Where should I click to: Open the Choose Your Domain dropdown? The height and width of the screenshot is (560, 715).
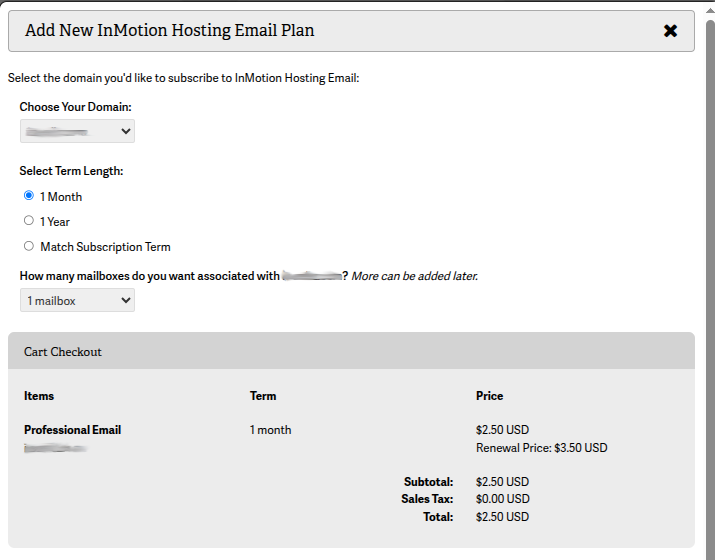(x=77, y=131)
